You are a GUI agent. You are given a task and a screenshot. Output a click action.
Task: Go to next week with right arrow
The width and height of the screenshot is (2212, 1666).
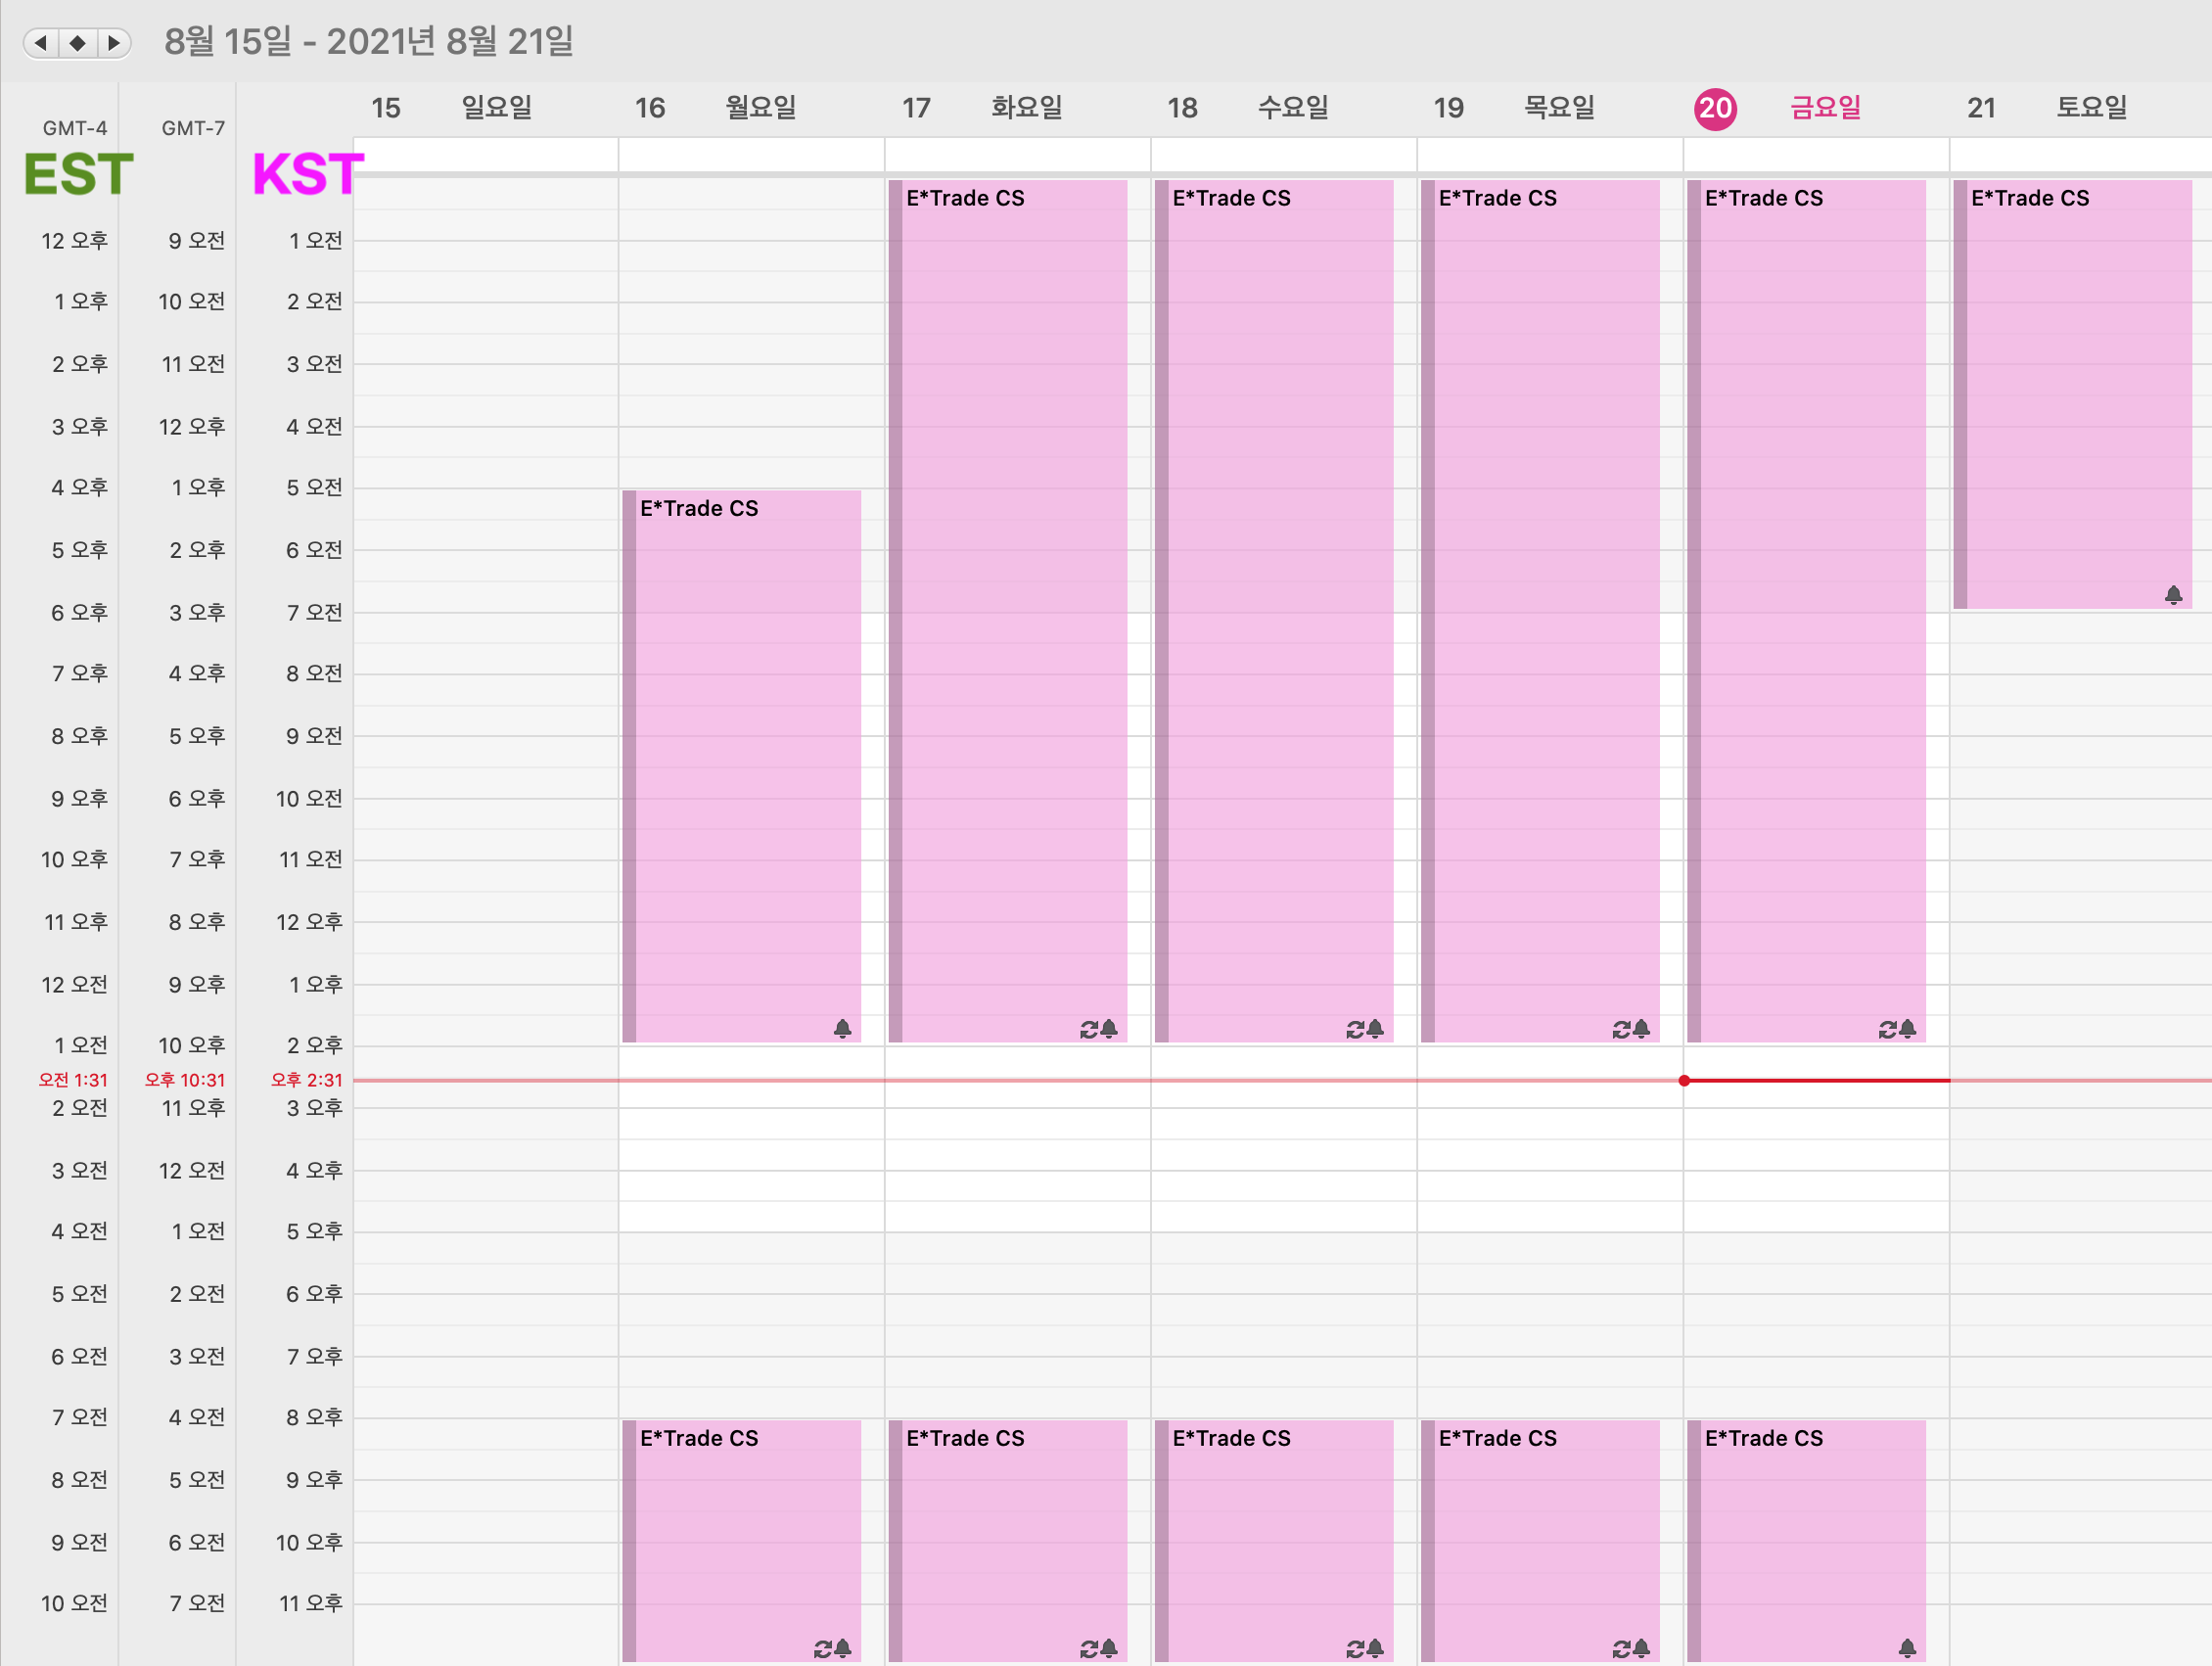pos(114,43)
